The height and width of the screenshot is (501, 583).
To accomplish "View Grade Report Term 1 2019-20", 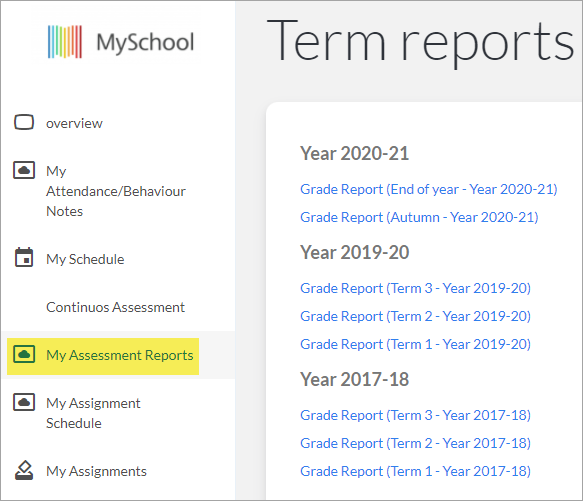I will tap(415, 344).
